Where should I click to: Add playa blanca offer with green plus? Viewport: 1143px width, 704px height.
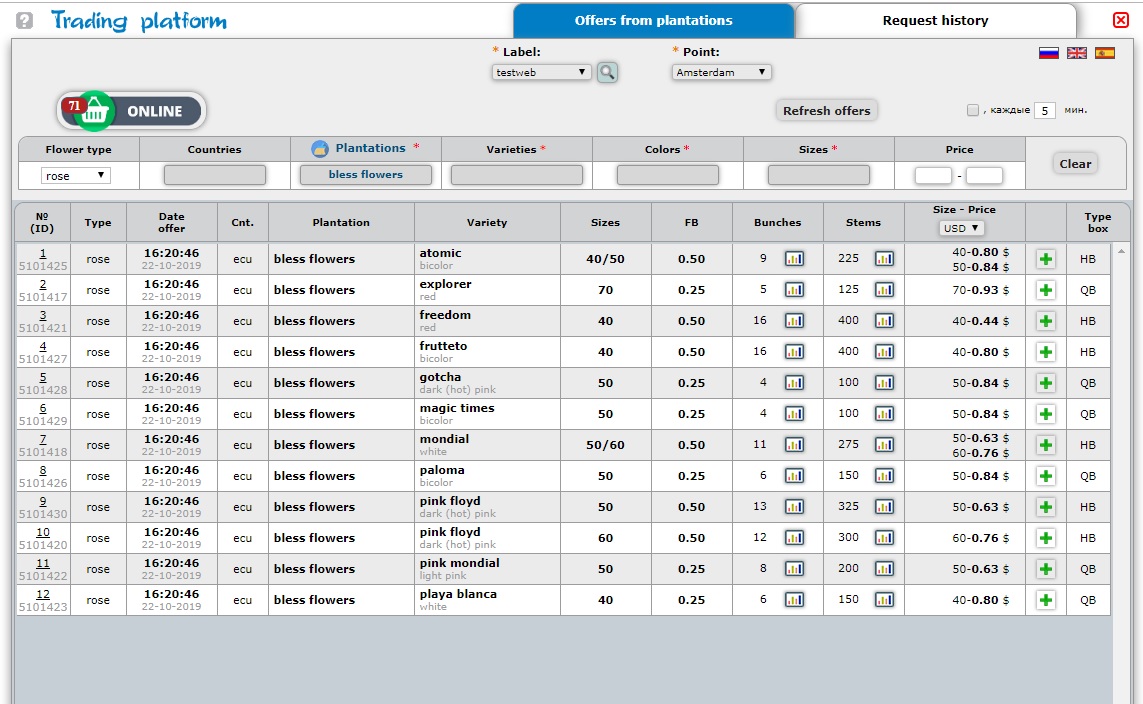tap(1046, 600)
